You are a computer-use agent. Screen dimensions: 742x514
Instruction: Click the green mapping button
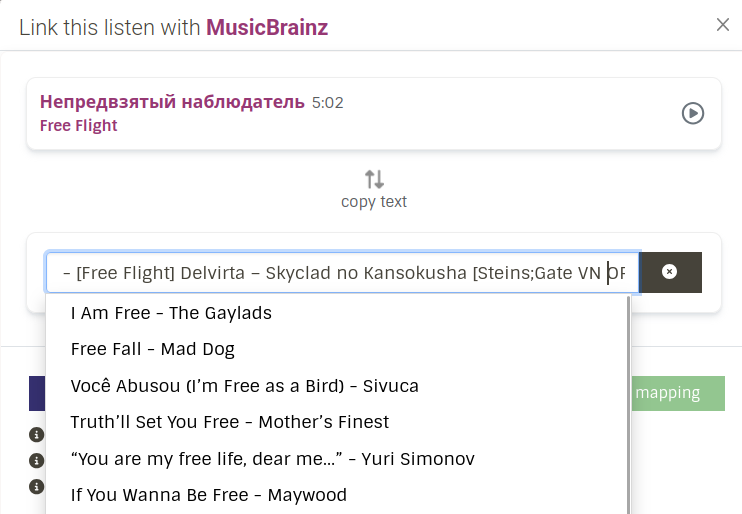(x=680, y=393)
